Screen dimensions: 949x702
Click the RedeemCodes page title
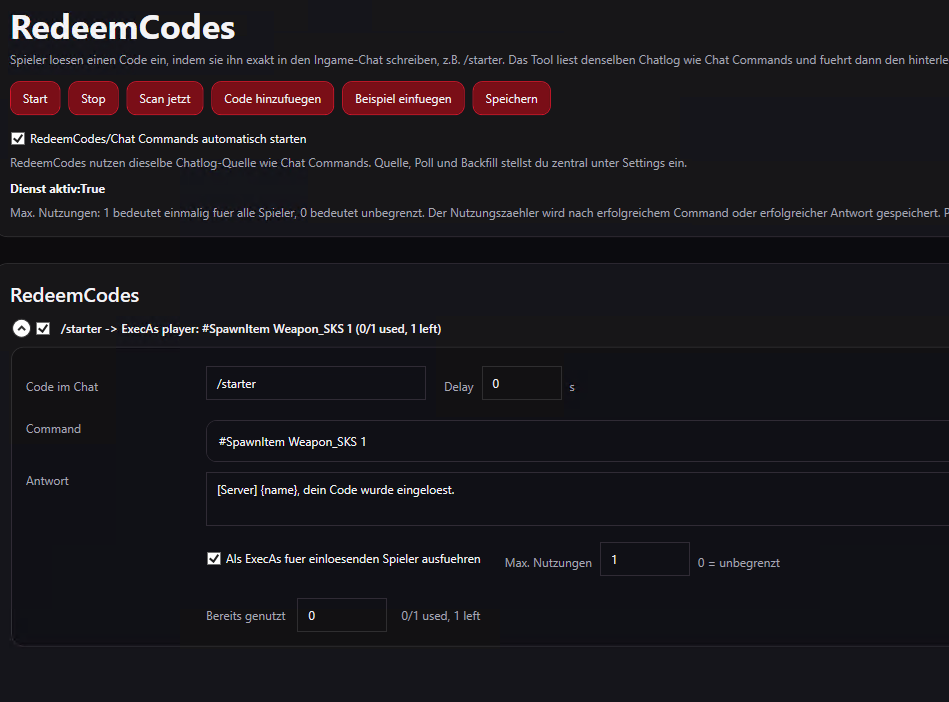[x=123, y=28]
